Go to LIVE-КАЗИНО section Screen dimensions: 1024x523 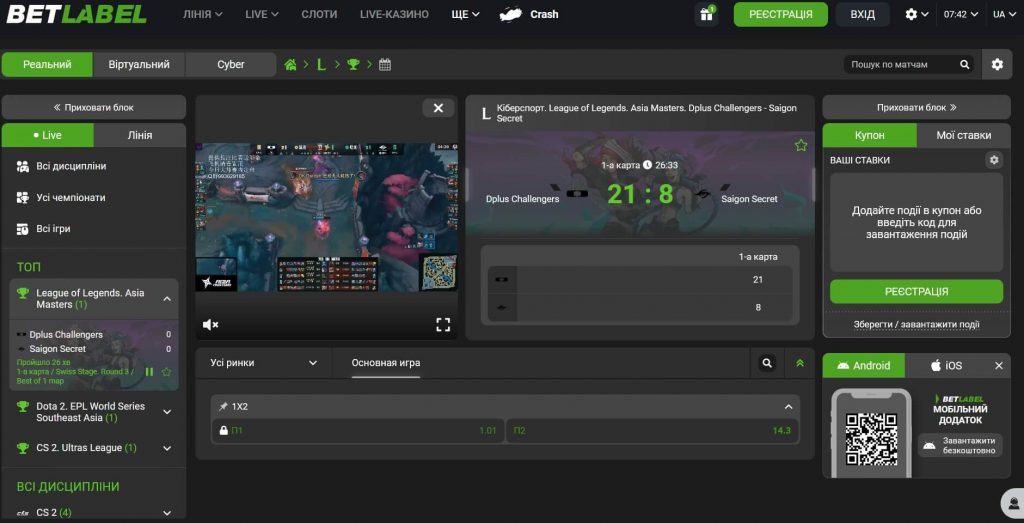tap(394, 14)
